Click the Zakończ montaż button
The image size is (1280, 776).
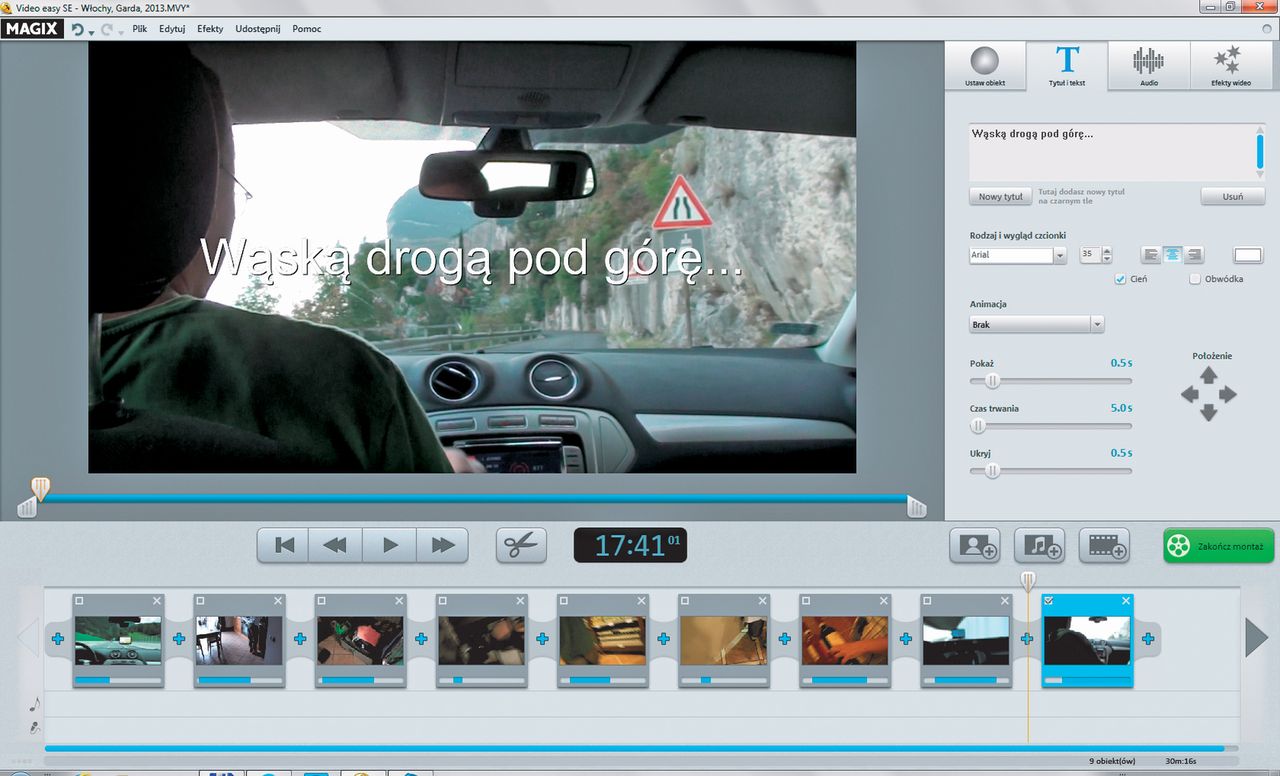click(1219, 546)
